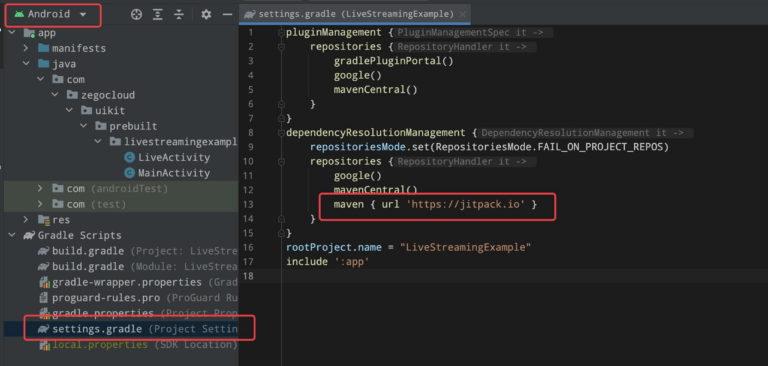Select the prebuilt package icon
This screenshot has height=366, width=768.
(101, 126)
